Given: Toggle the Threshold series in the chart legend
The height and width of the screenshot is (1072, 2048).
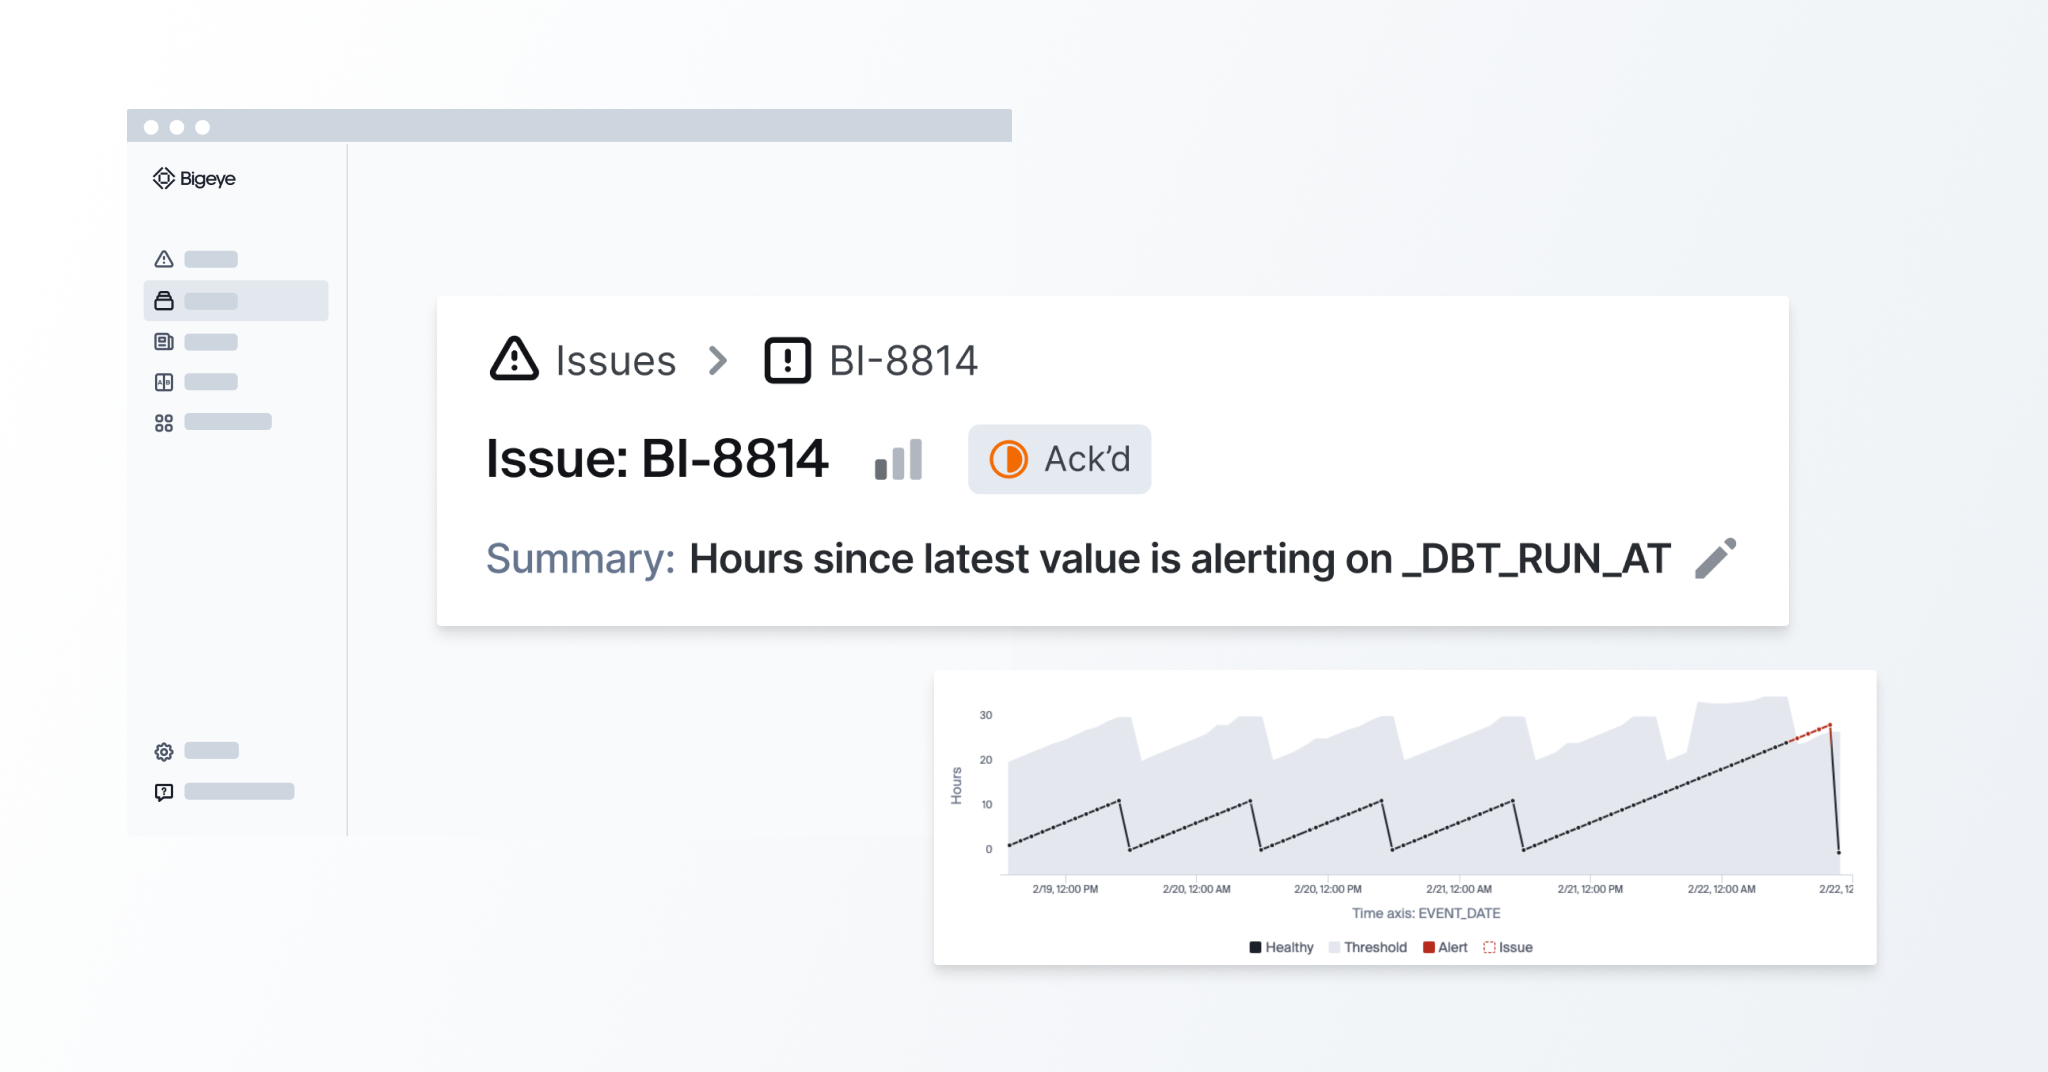Looking at the screenshot, I should point(1367,947).
